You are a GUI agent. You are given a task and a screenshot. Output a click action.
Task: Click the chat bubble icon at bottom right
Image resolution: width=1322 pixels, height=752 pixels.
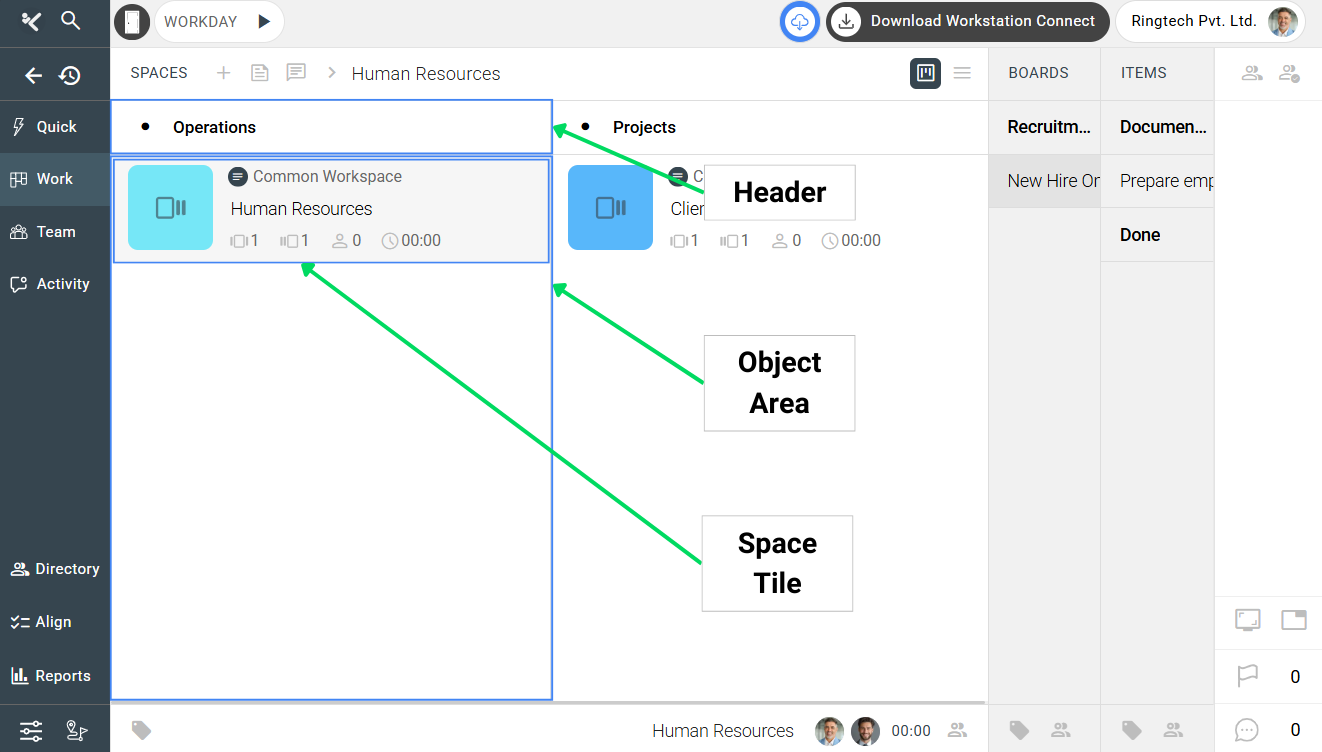tap(1246, 730)
